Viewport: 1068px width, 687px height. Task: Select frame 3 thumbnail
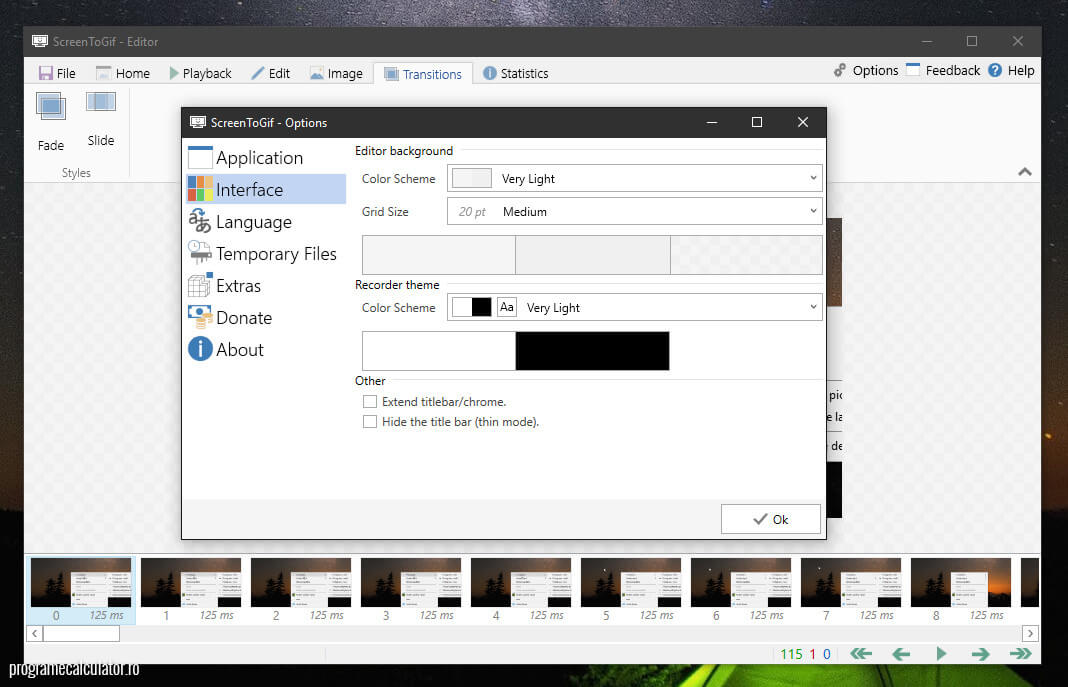pyautogui.click(x=411, y=590)
